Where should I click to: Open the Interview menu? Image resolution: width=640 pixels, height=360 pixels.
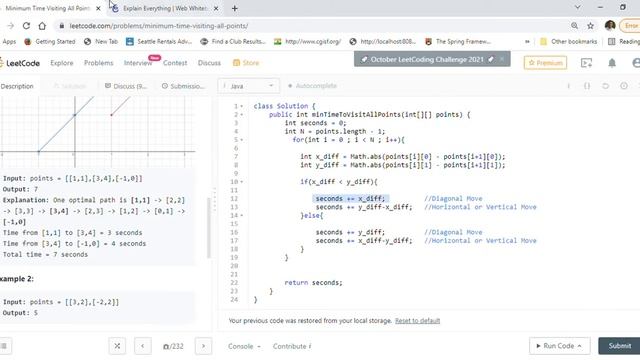point(138,63)
